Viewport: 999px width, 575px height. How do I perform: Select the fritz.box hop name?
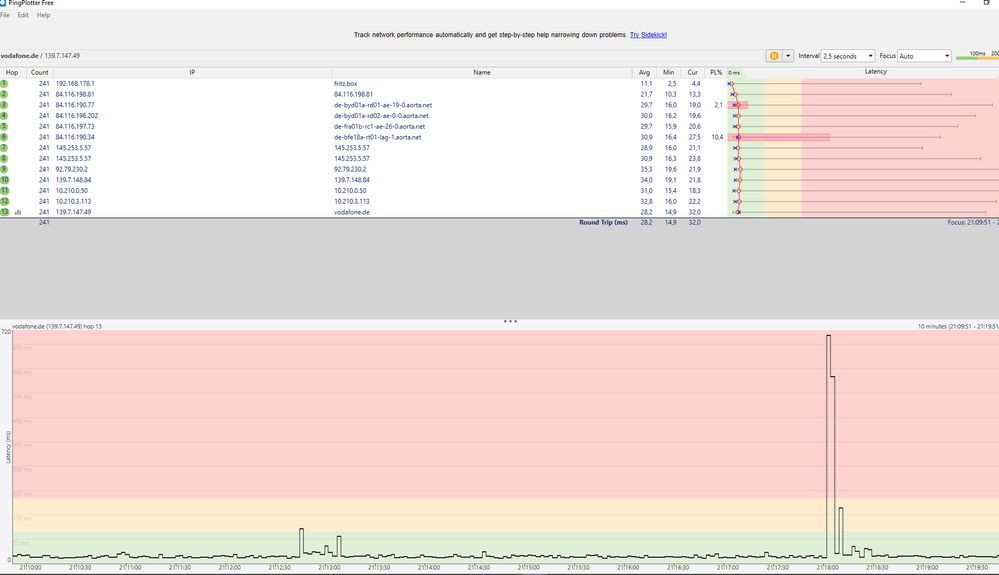(345, 83)
